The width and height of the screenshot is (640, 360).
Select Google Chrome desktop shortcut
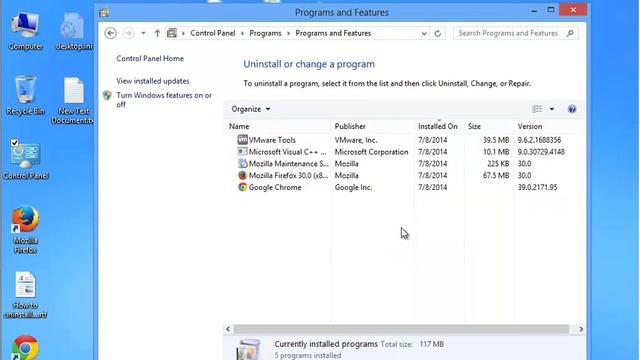click(x=25, y=348)
